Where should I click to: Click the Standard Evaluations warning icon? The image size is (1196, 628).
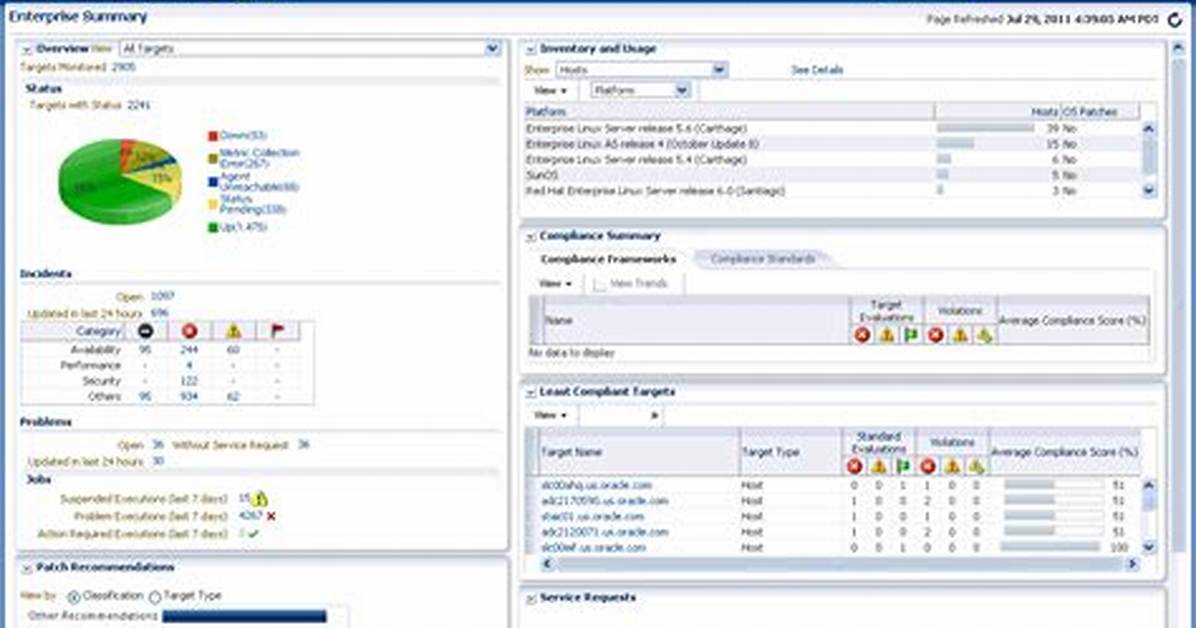pos(879,466)
